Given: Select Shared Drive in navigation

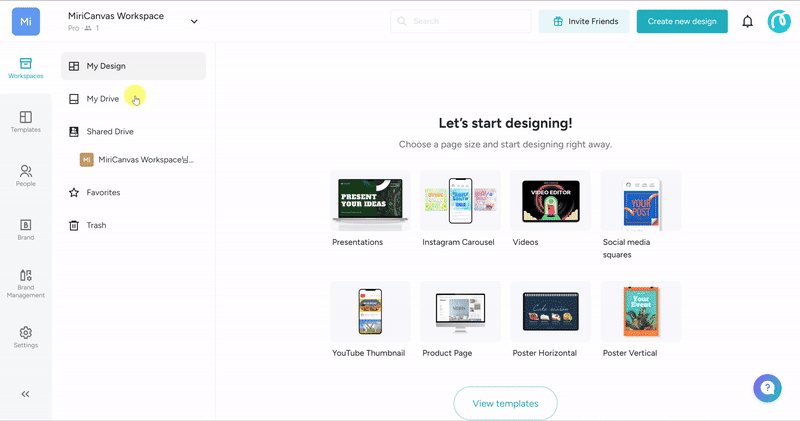Looking at the screenshot, I should (109, 131).
